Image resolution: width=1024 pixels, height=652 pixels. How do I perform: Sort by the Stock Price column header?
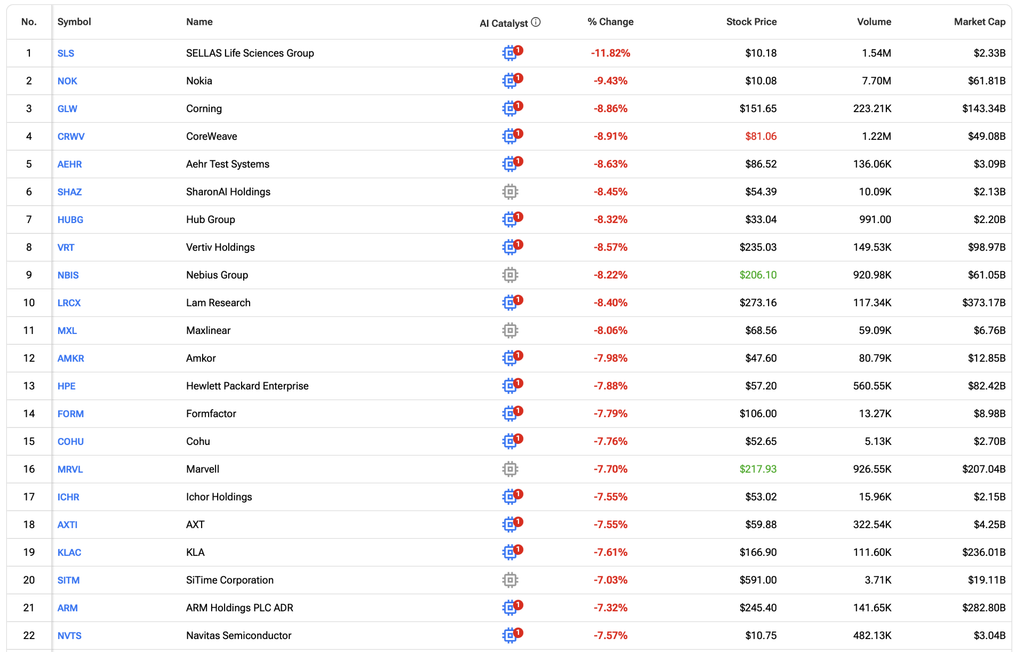[x=751, y=22]
